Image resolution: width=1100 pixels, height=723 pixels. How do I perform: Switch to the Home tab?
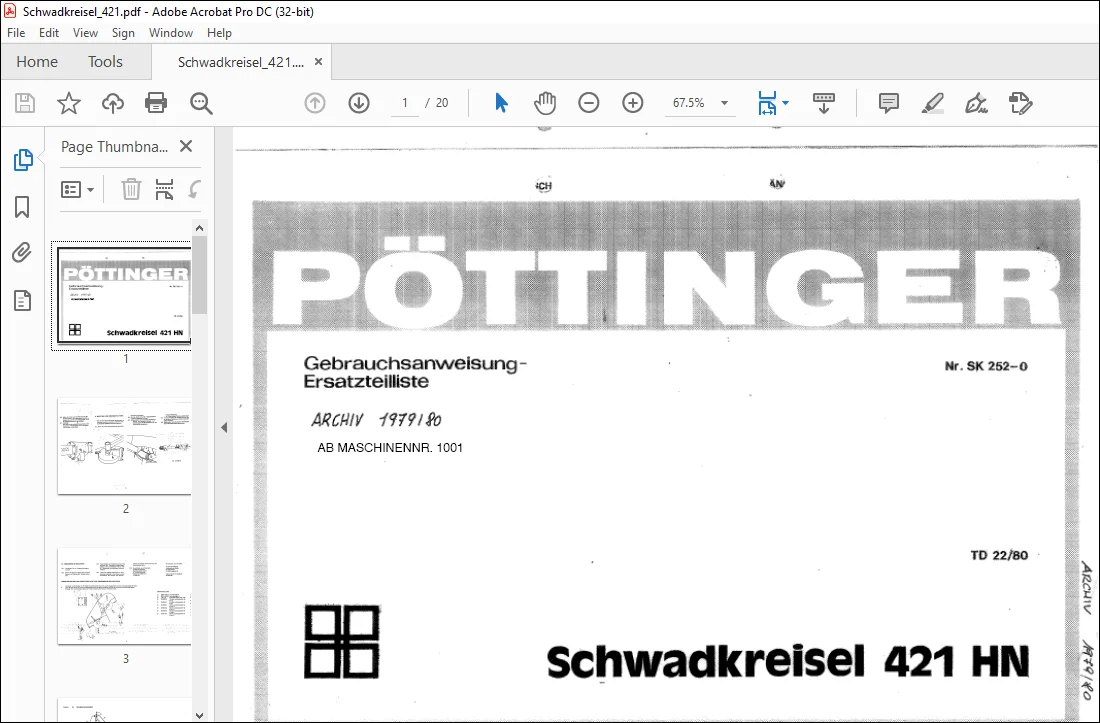pyautogui.click(x=37, y=62)
